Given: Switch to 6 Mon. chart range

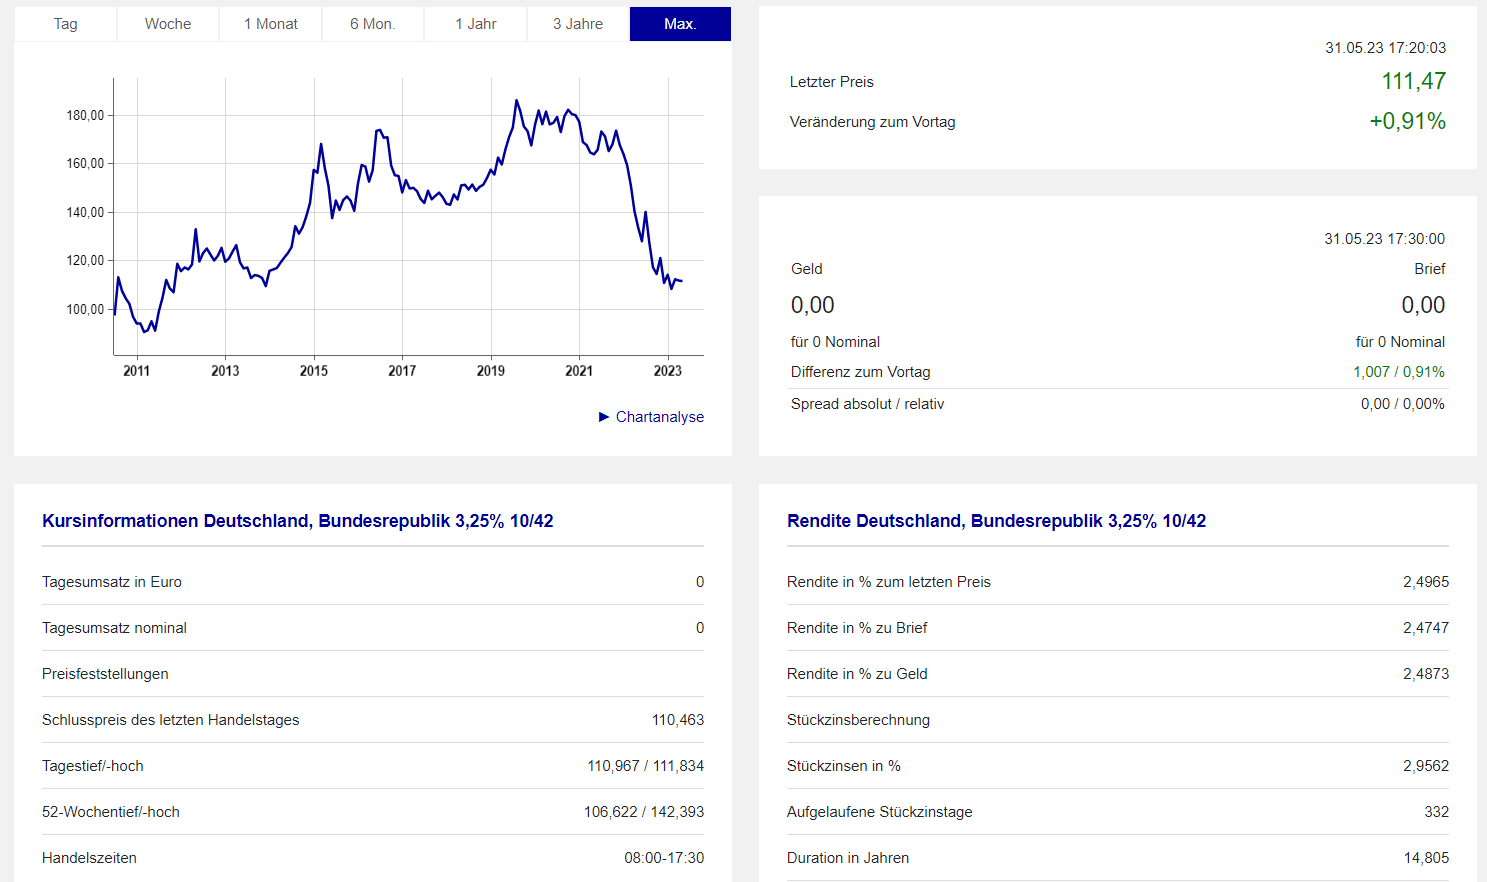Looking at the screenshot, I should tap(373, 24).
